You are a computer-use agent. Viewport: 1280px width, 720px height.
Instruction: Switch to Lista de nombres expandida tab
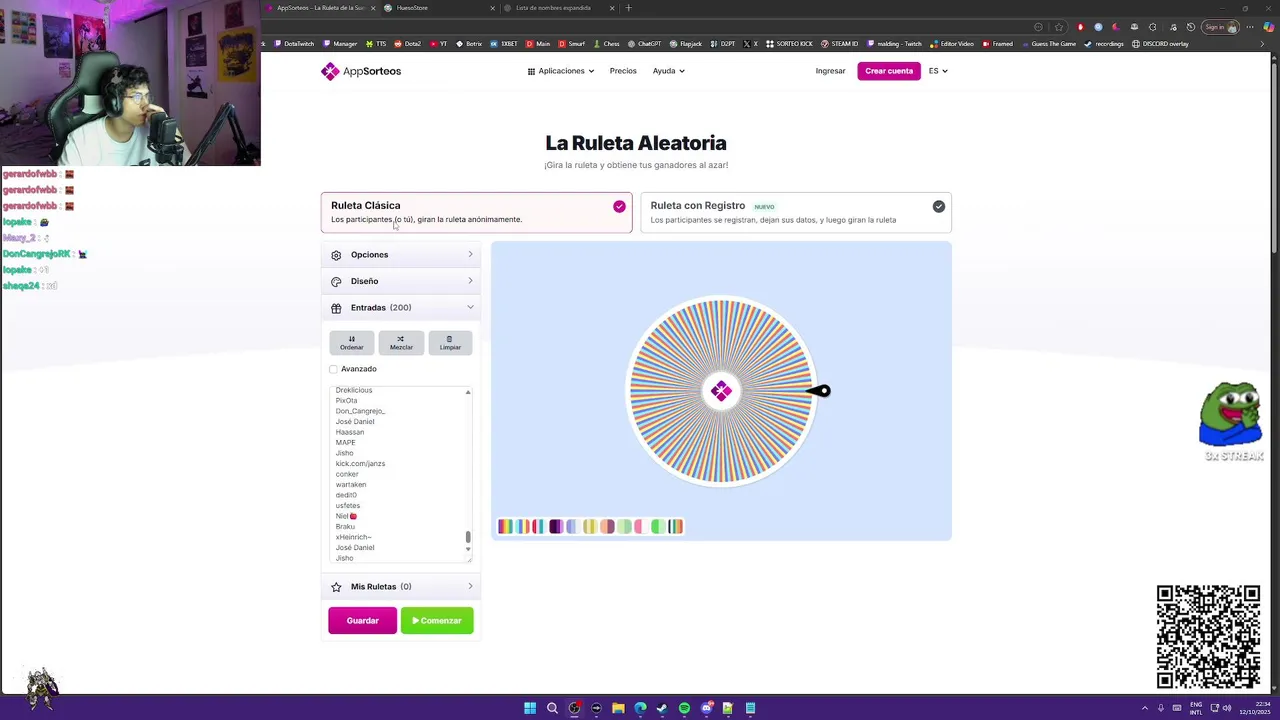560,8
